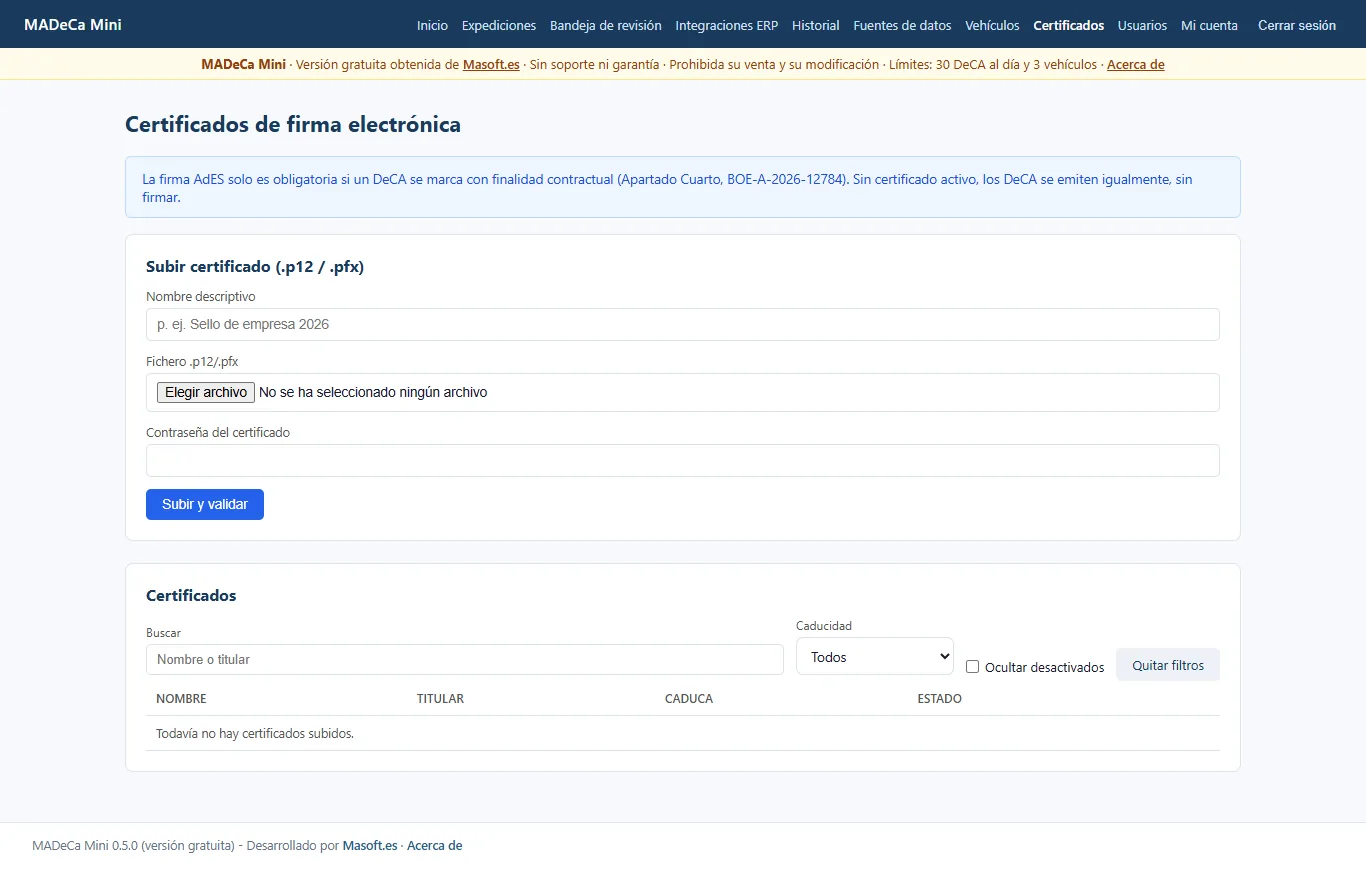
Task: Open Acerca de link in the yellow banner
Action: [1135, 64]
